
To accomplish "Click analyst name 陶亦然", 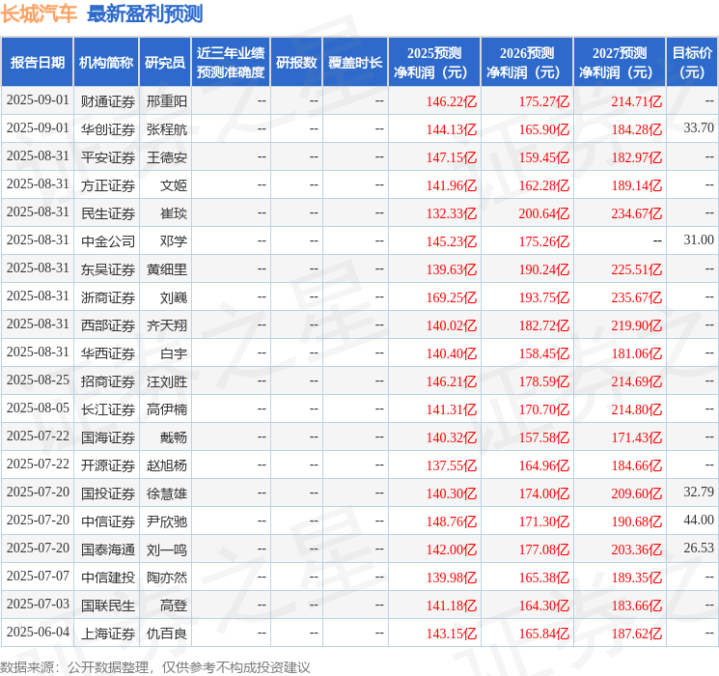I will point(166,577).
